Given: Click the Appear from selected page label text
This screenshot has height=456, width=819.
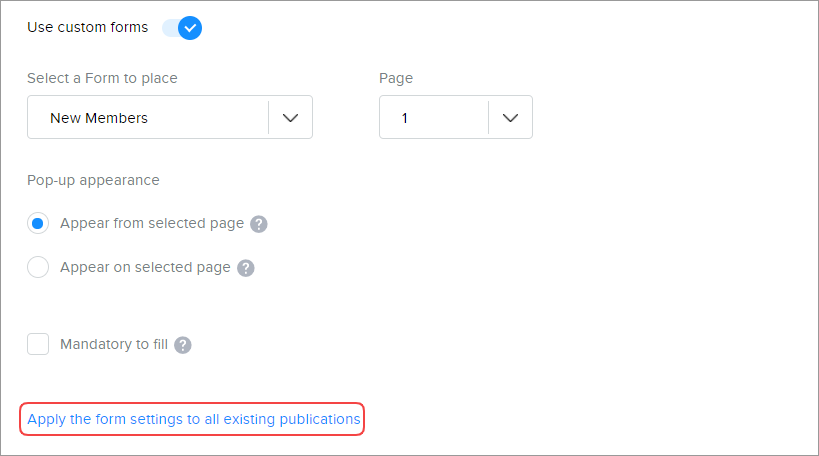Looking at the screenshot, I should point(152,223).
